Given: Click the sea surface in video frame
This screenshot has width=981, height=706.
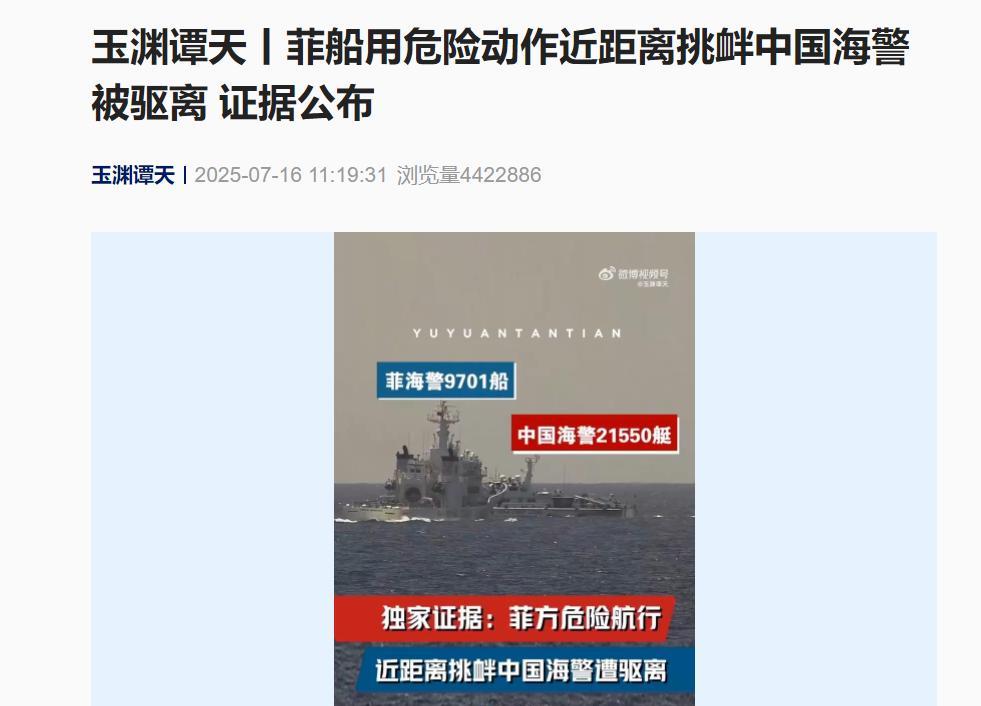Looking at the screenshot, I should [x=514, y=557].
